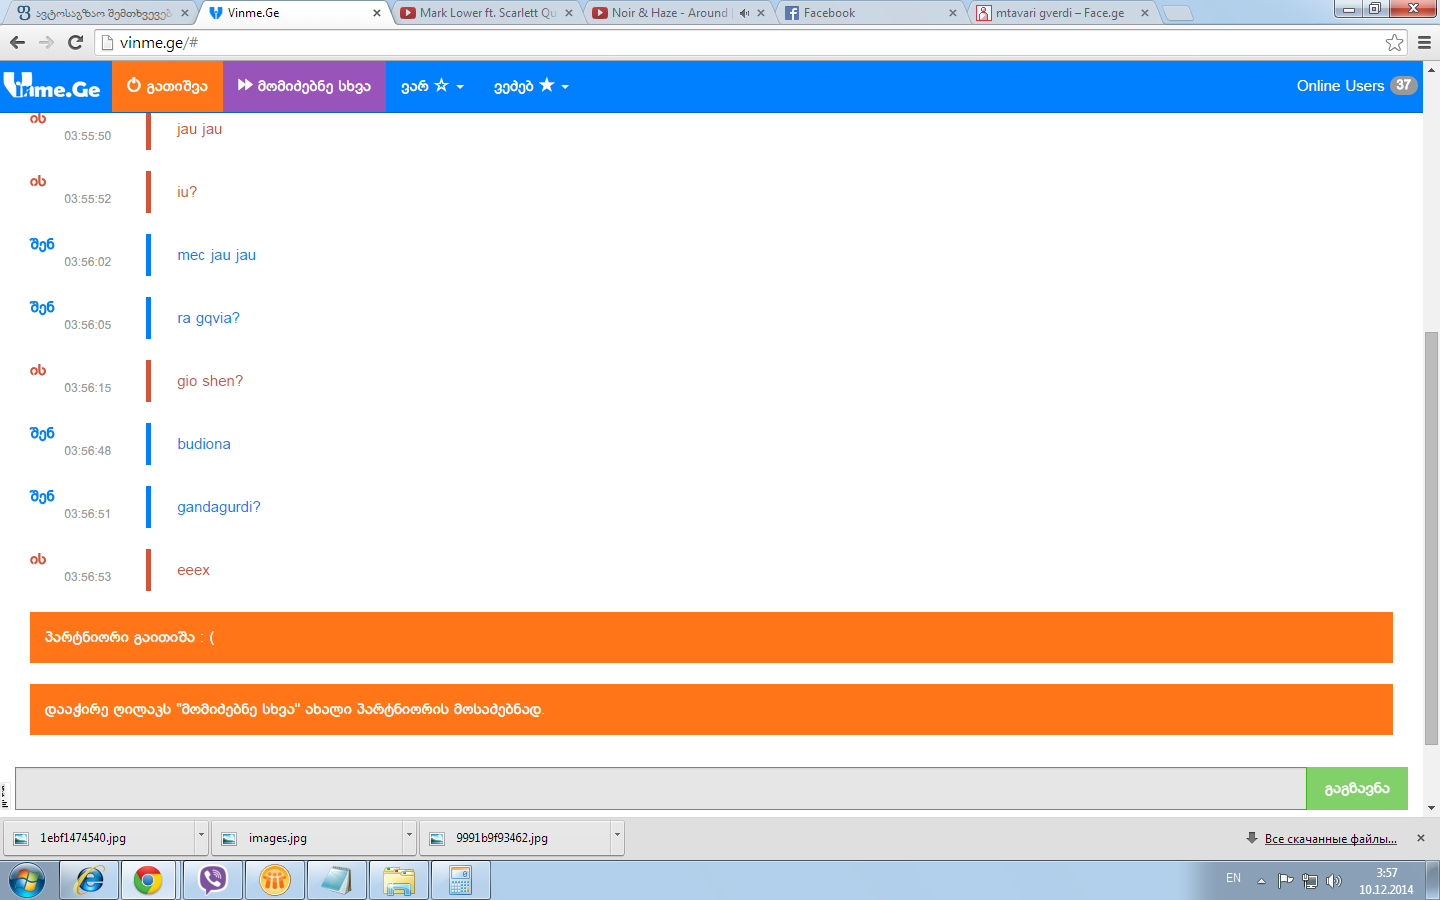Viewport: 1440px width, 900px height.
Task: Open the images.jpg download
Action: (308, 838)
